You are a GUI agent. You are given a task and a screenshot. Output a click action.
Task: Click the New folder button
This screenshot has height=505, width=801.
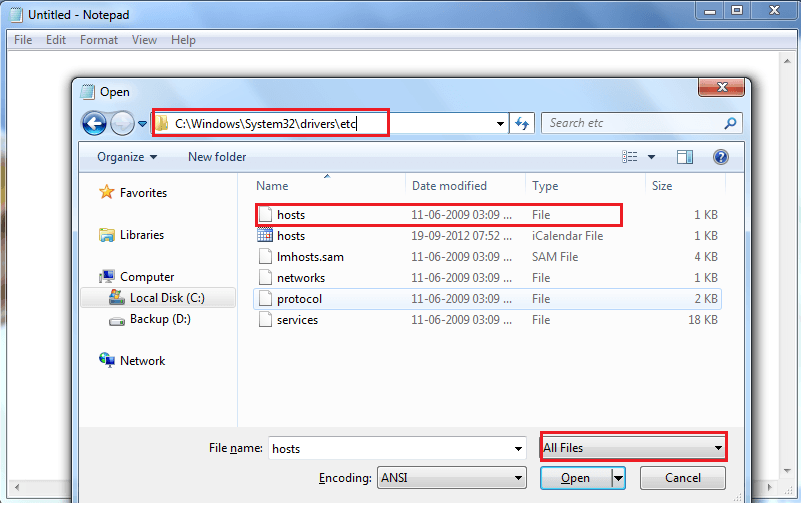[x=217, y=157]
